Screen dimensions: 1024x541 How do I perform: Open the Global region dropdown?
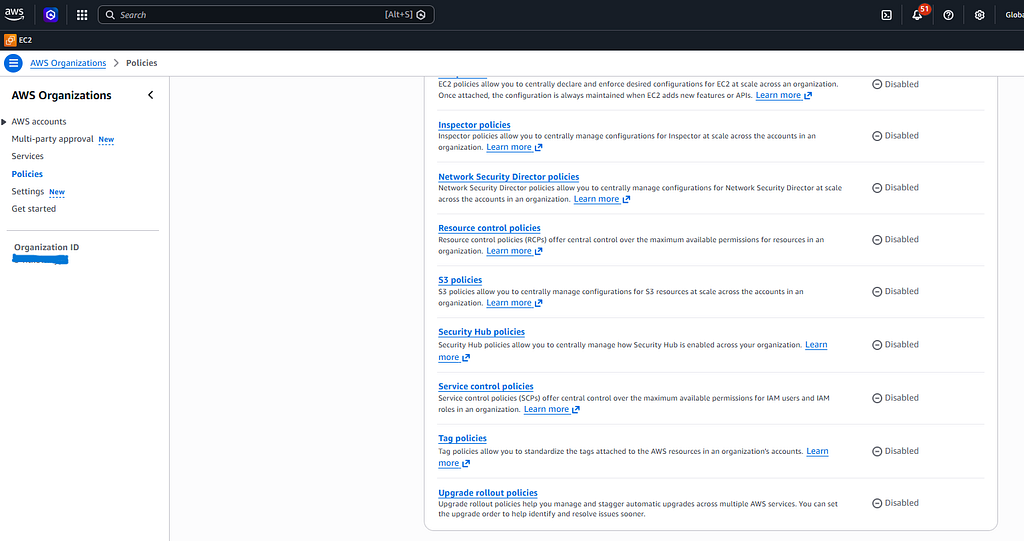pyautogui.click(x=1014, y=15)
